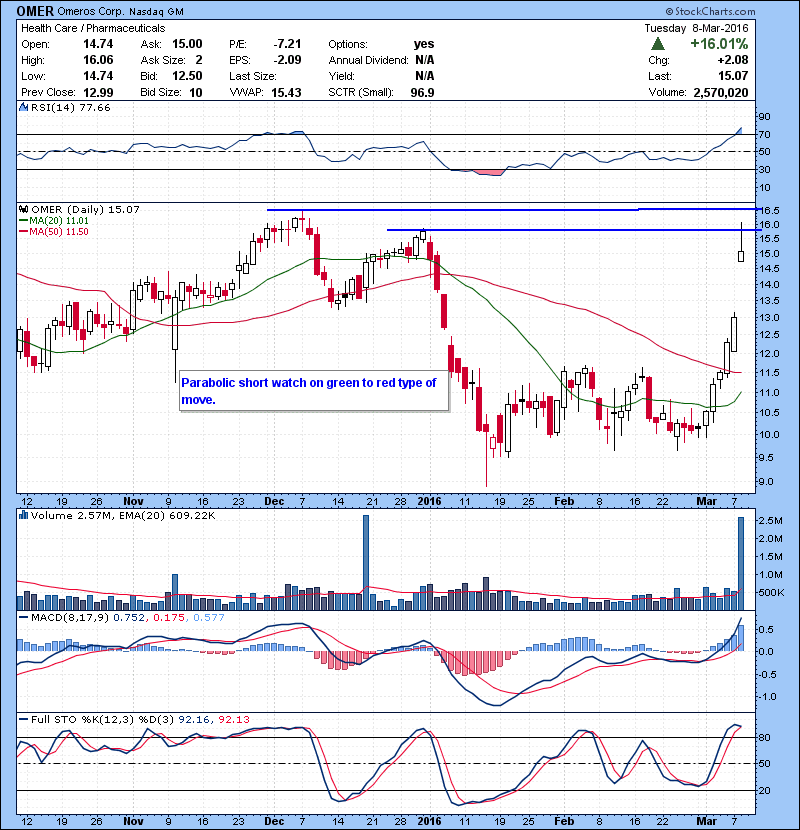Click the Options value yes

(424, 44)
